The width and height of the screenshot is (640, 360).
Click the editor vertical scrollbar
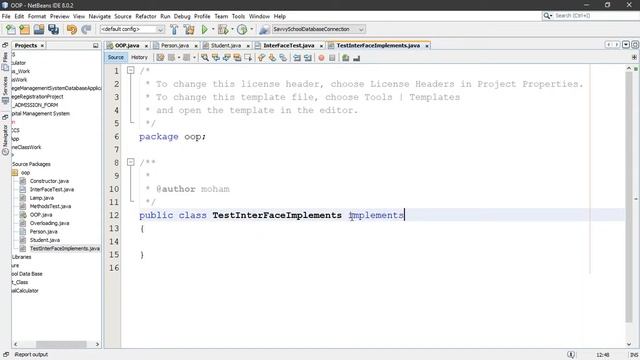tap(629, 198)
